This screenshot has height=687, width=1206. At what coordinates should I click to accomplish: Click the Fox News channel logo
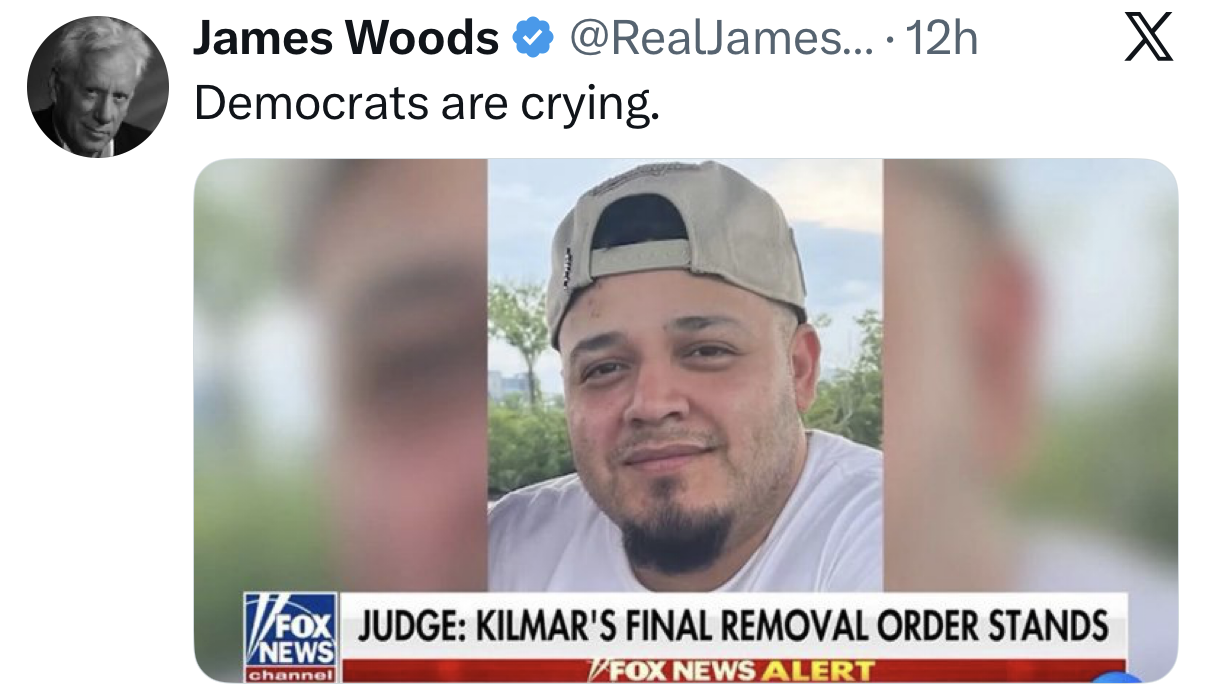click(x=291, y=637)
